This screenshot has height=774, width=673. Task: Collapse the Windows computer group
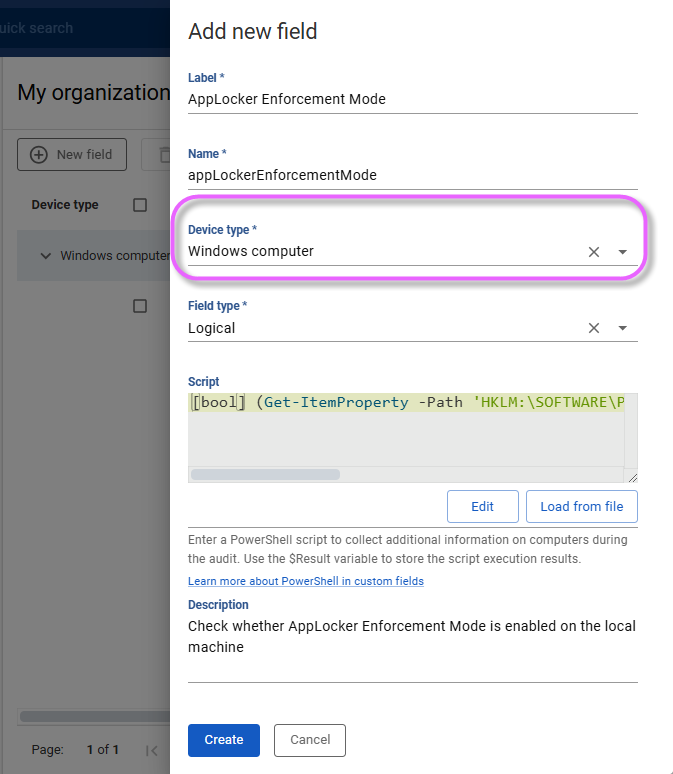[x=45, y=256]
